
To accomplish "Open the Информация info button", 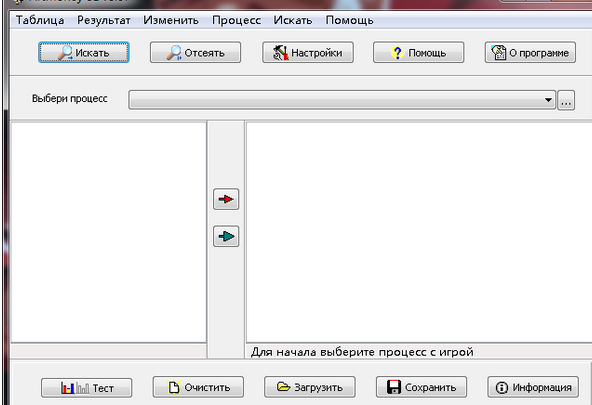I will (533, 387).
